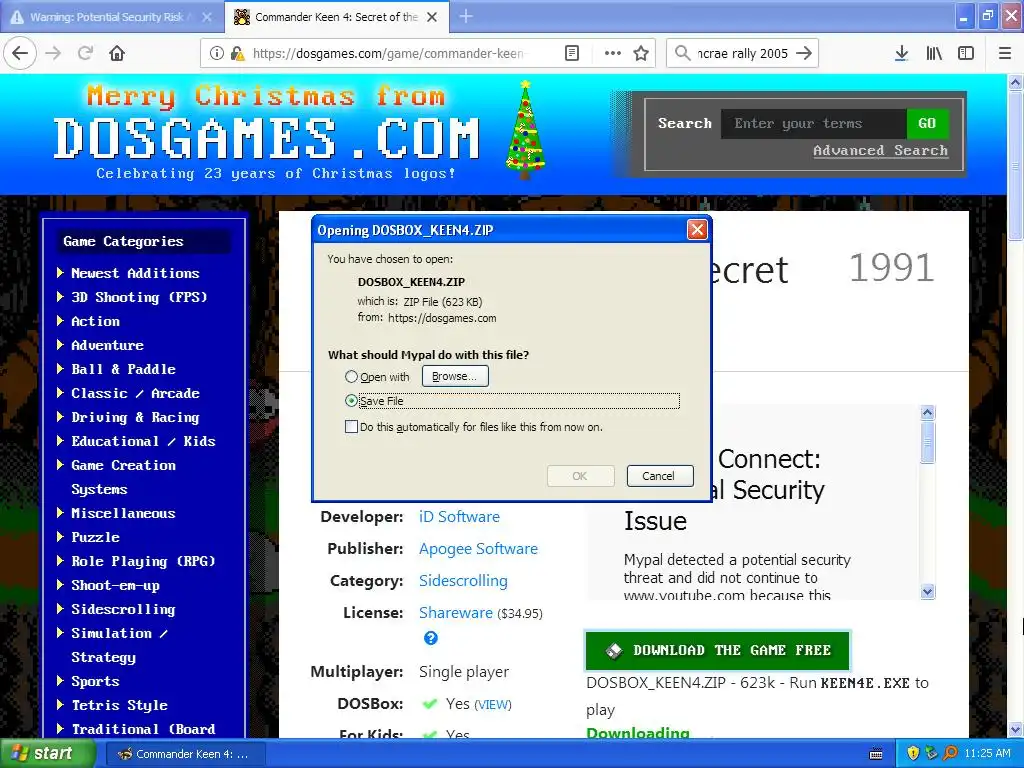Image resolution: width=1024 pixels, height=768 pixels.
Task: Submit search with the arrow icon
Action: coord(804,53)
